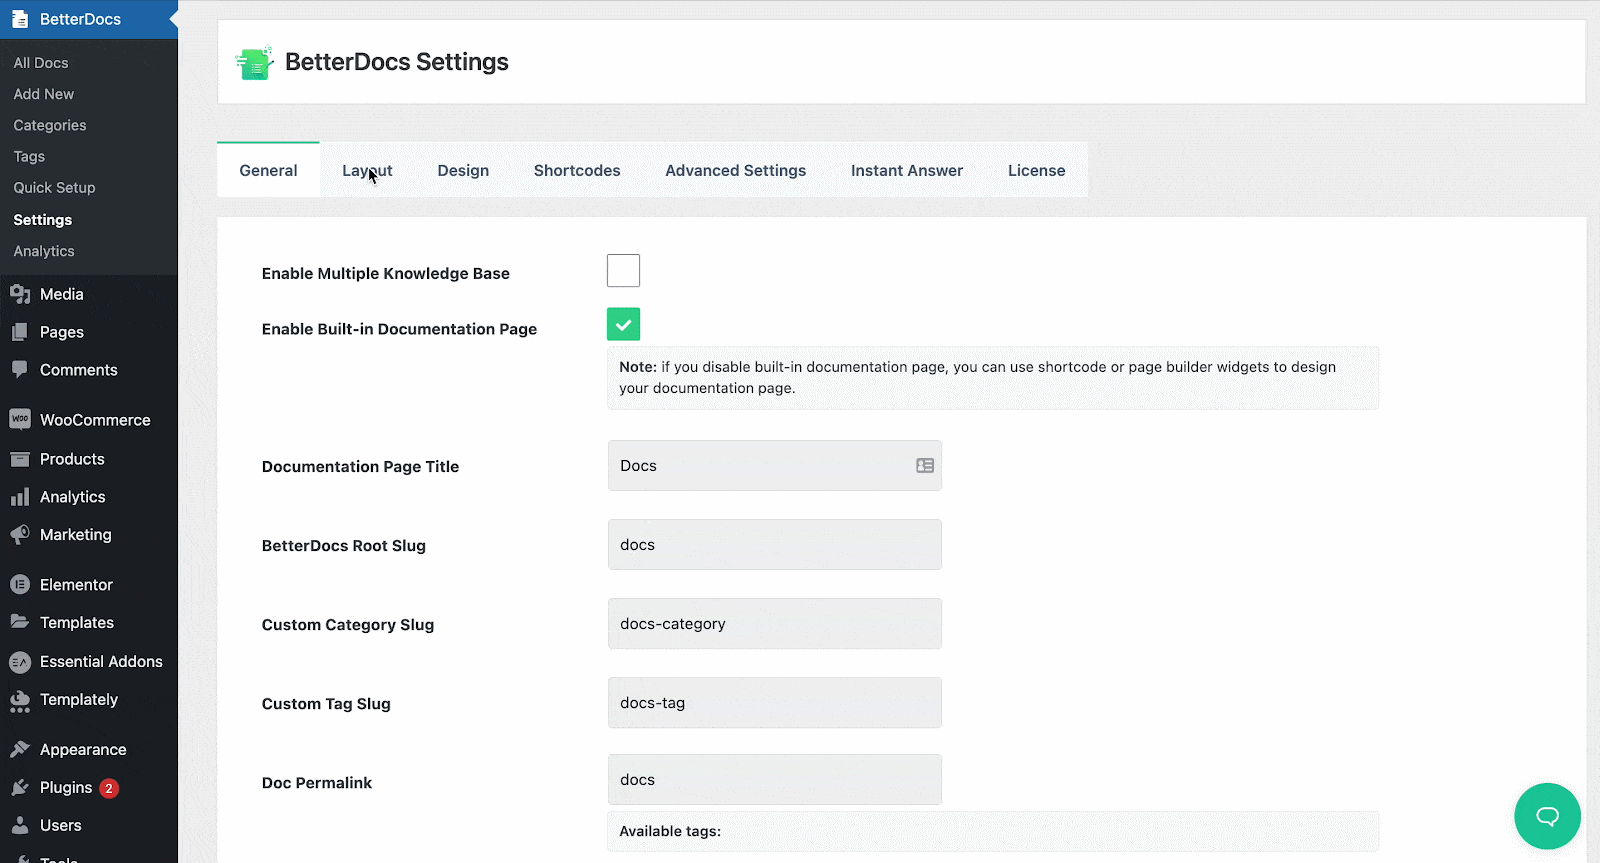The height and width of the screenshot is (863, 1600).
Task: Switch to the General tab
Action: [268, 170]
